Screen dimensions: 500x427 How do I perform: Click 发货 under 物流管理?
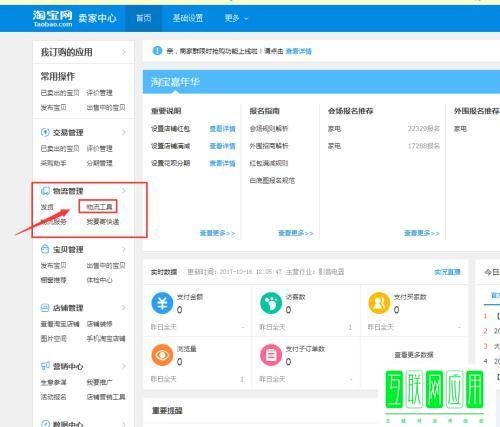click(47, 207)
